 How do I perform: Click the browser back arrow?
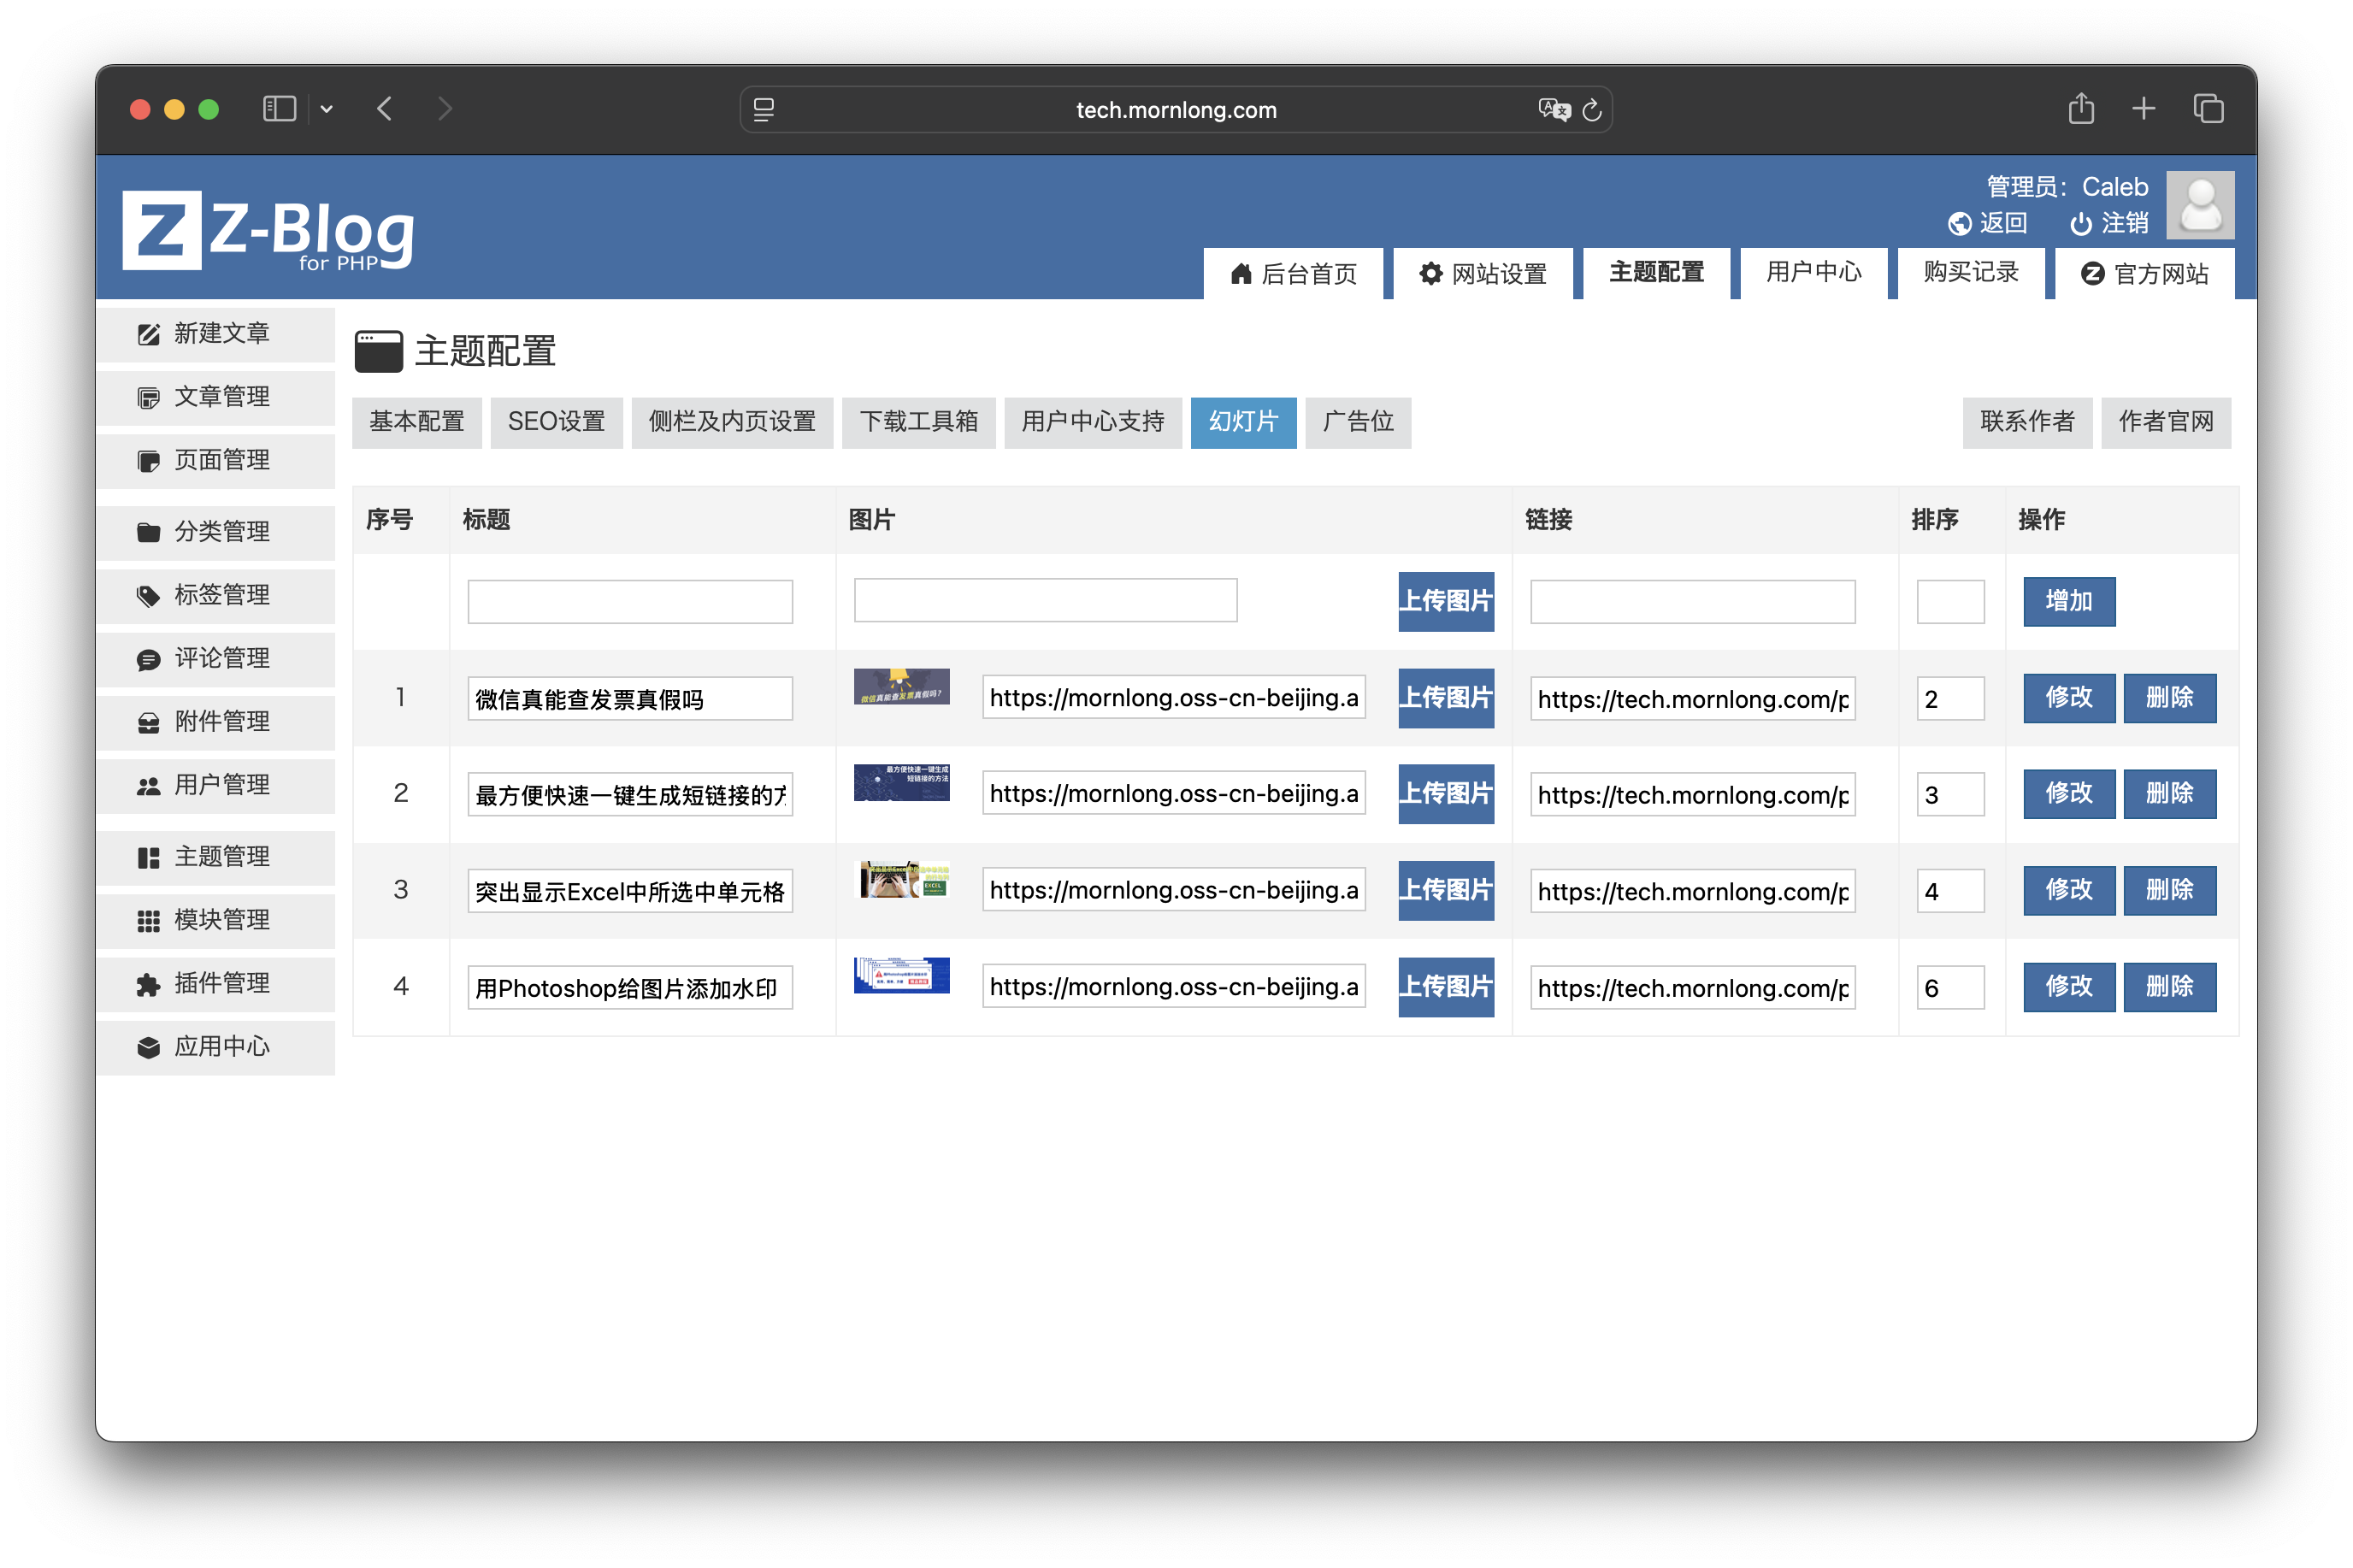385,109
